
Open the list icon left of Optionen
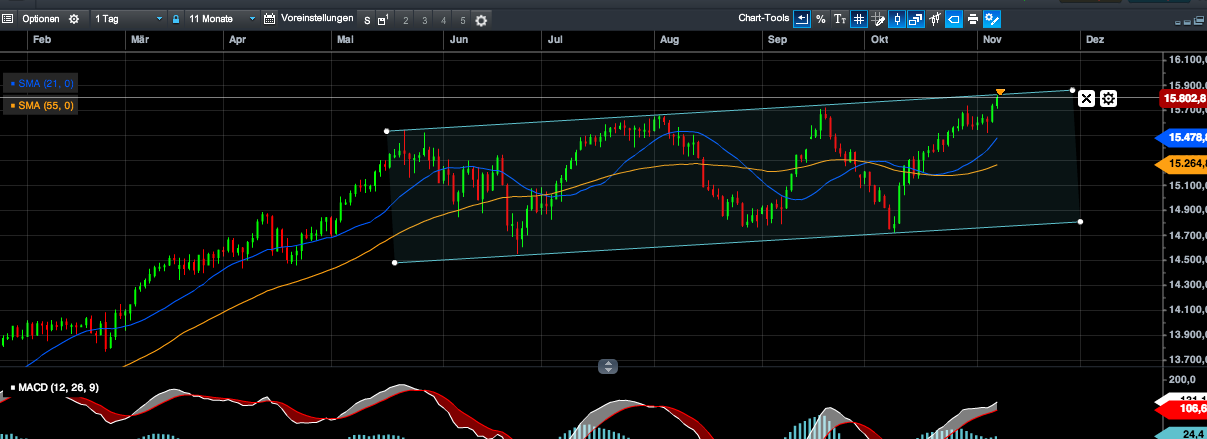point(7,19)
